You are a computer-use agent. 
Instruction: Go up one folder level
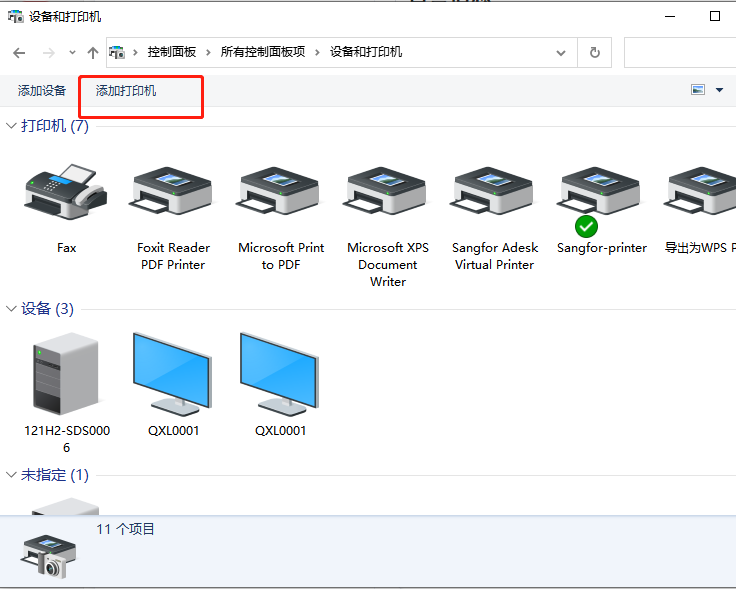pyautogui.click(x=93, y=53)
